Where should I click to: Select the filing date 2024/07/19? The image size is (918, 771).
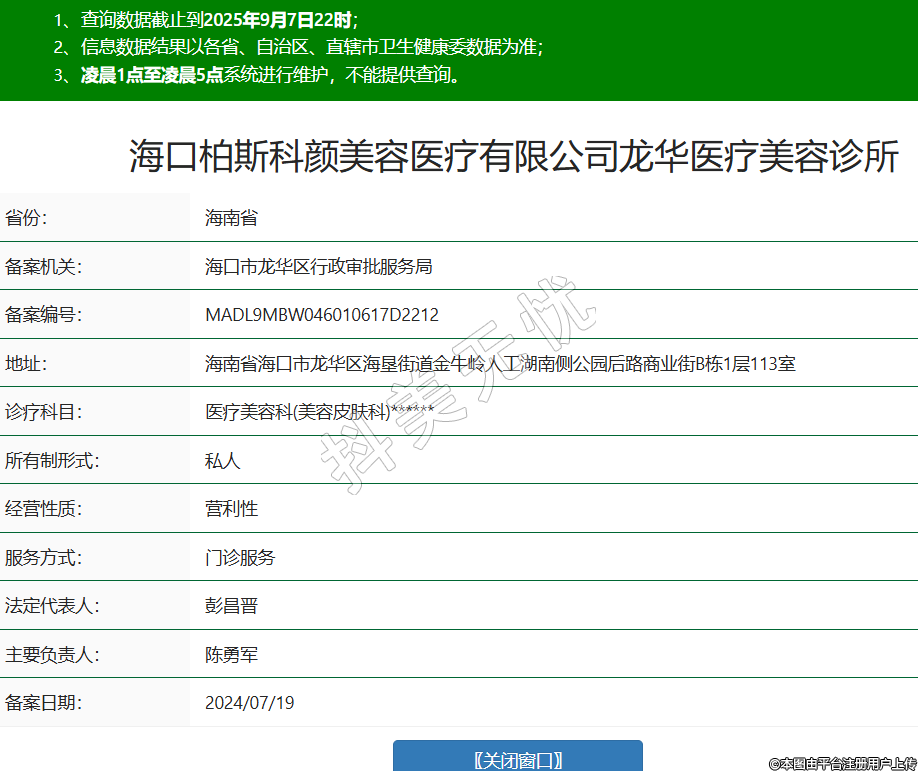(249, 703)
